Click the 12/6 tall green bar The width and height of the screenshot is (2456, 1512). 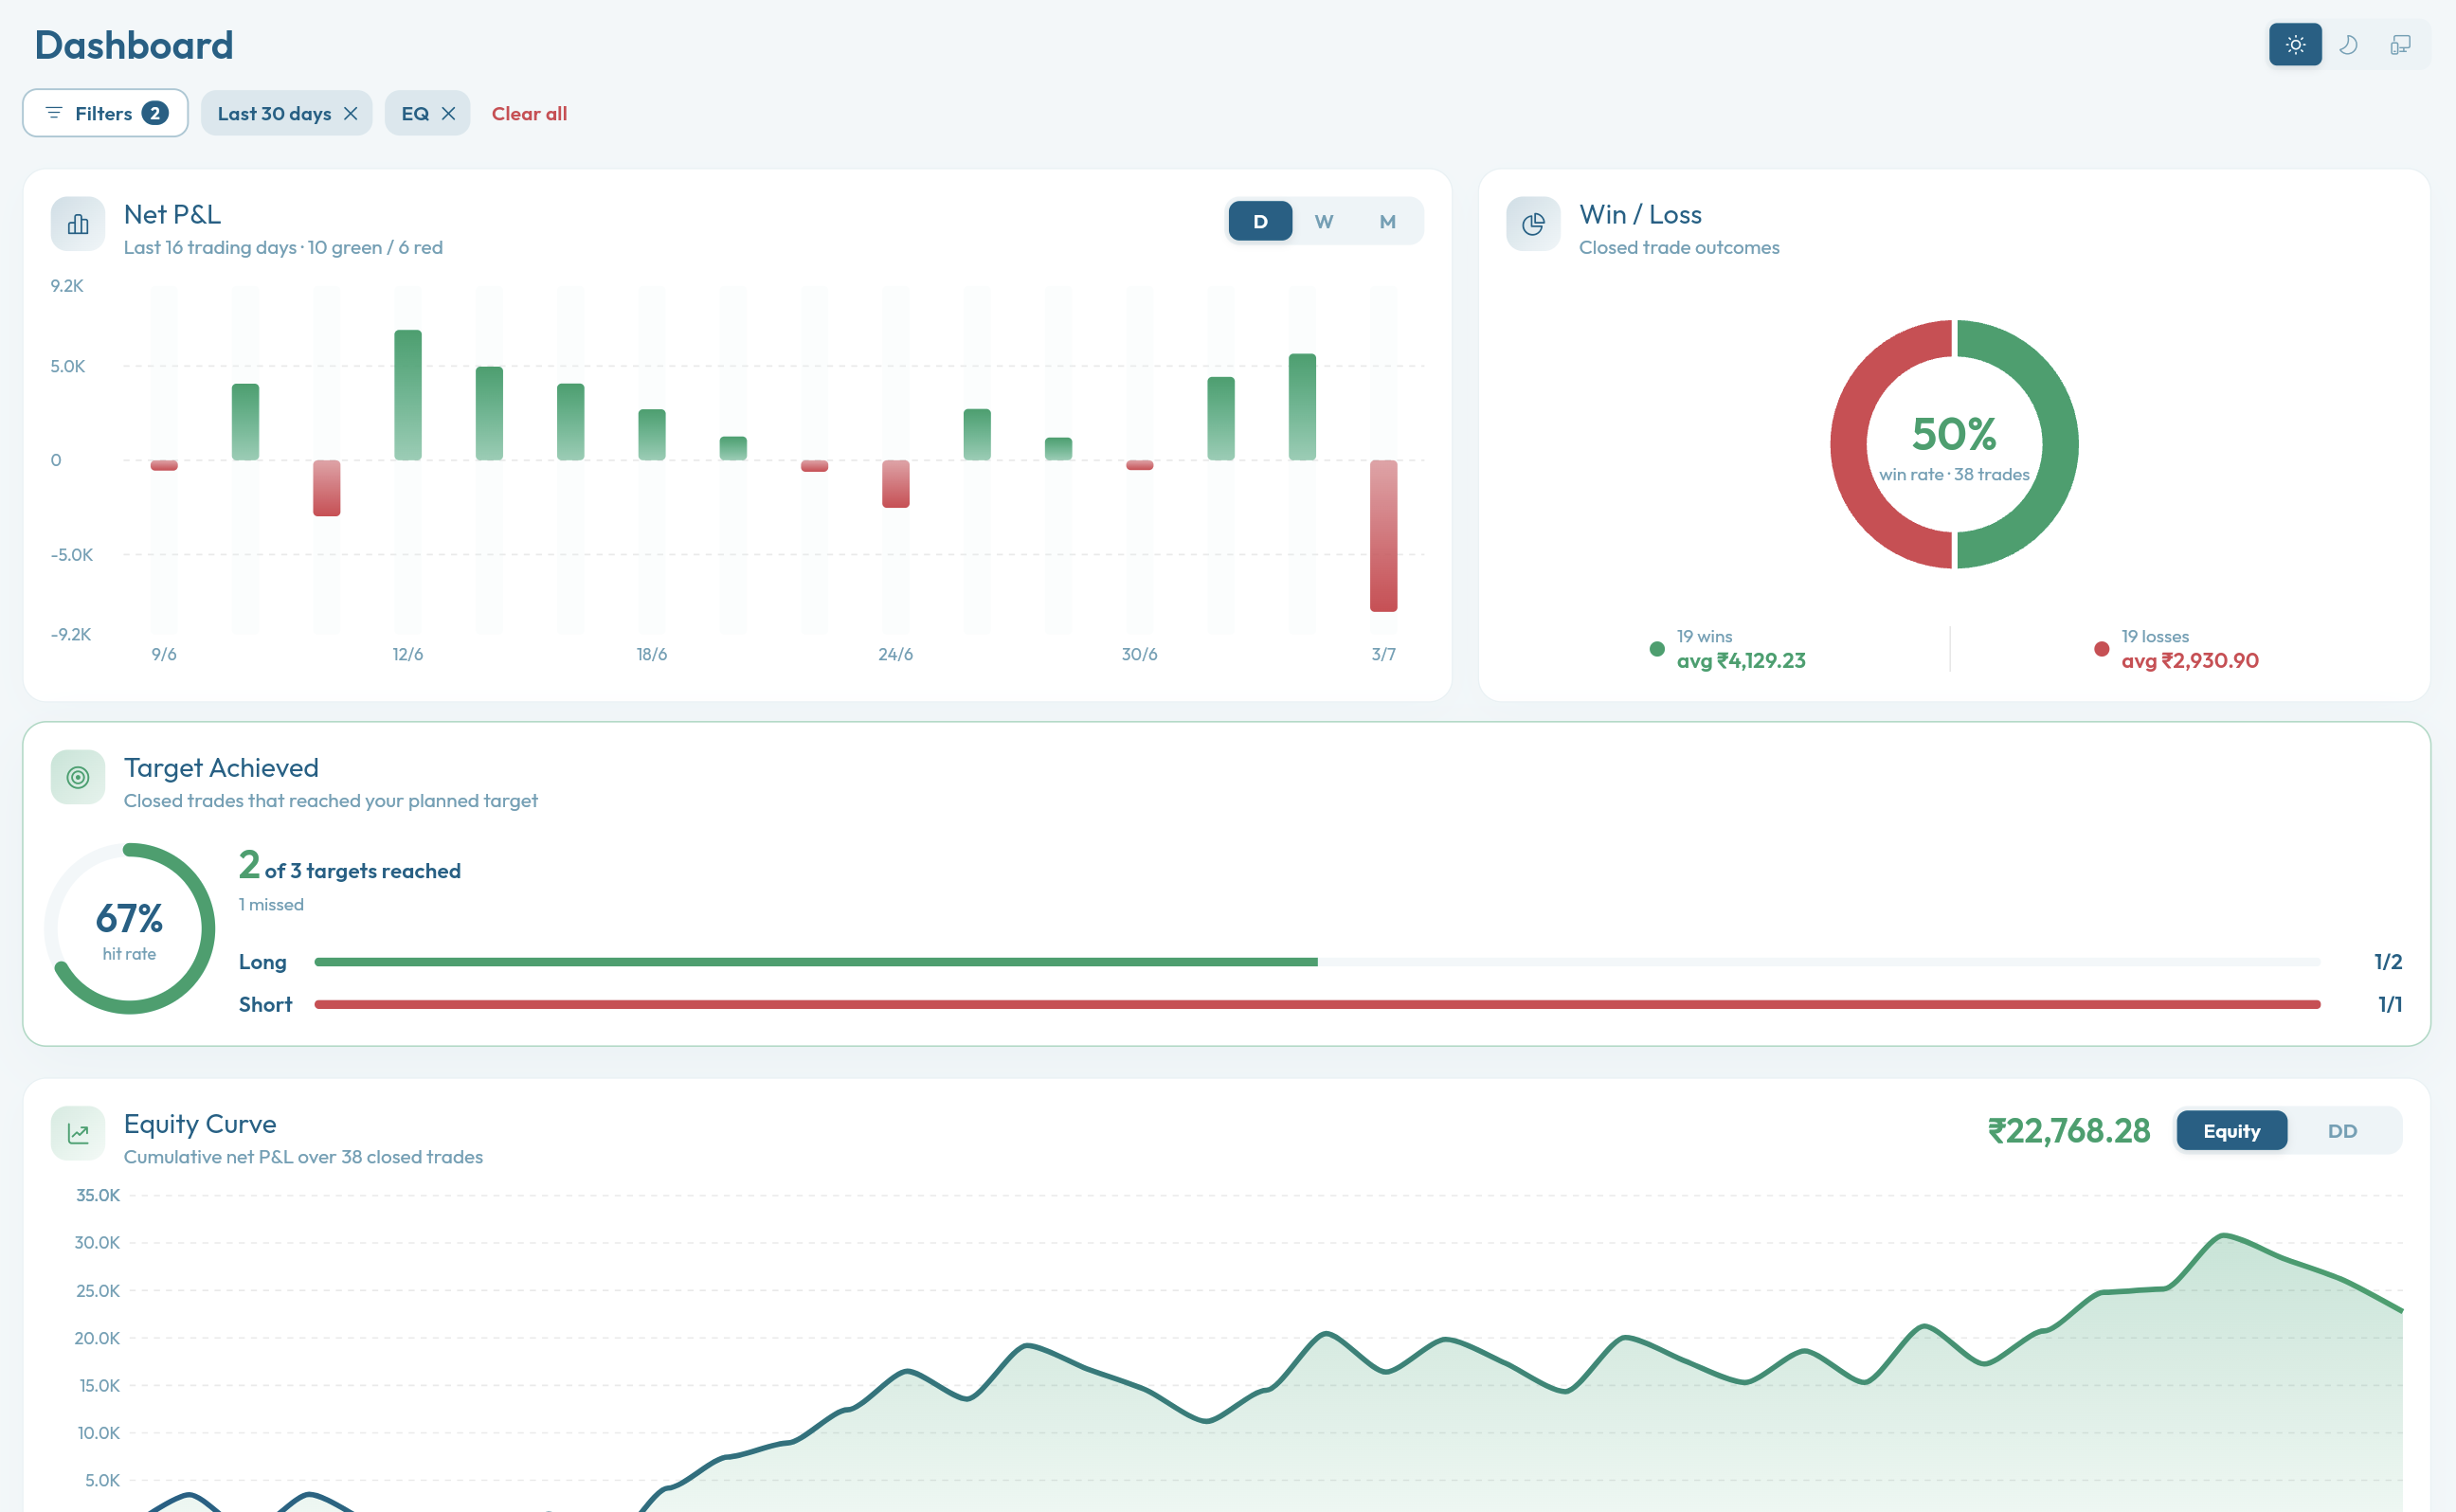[408, 395]
